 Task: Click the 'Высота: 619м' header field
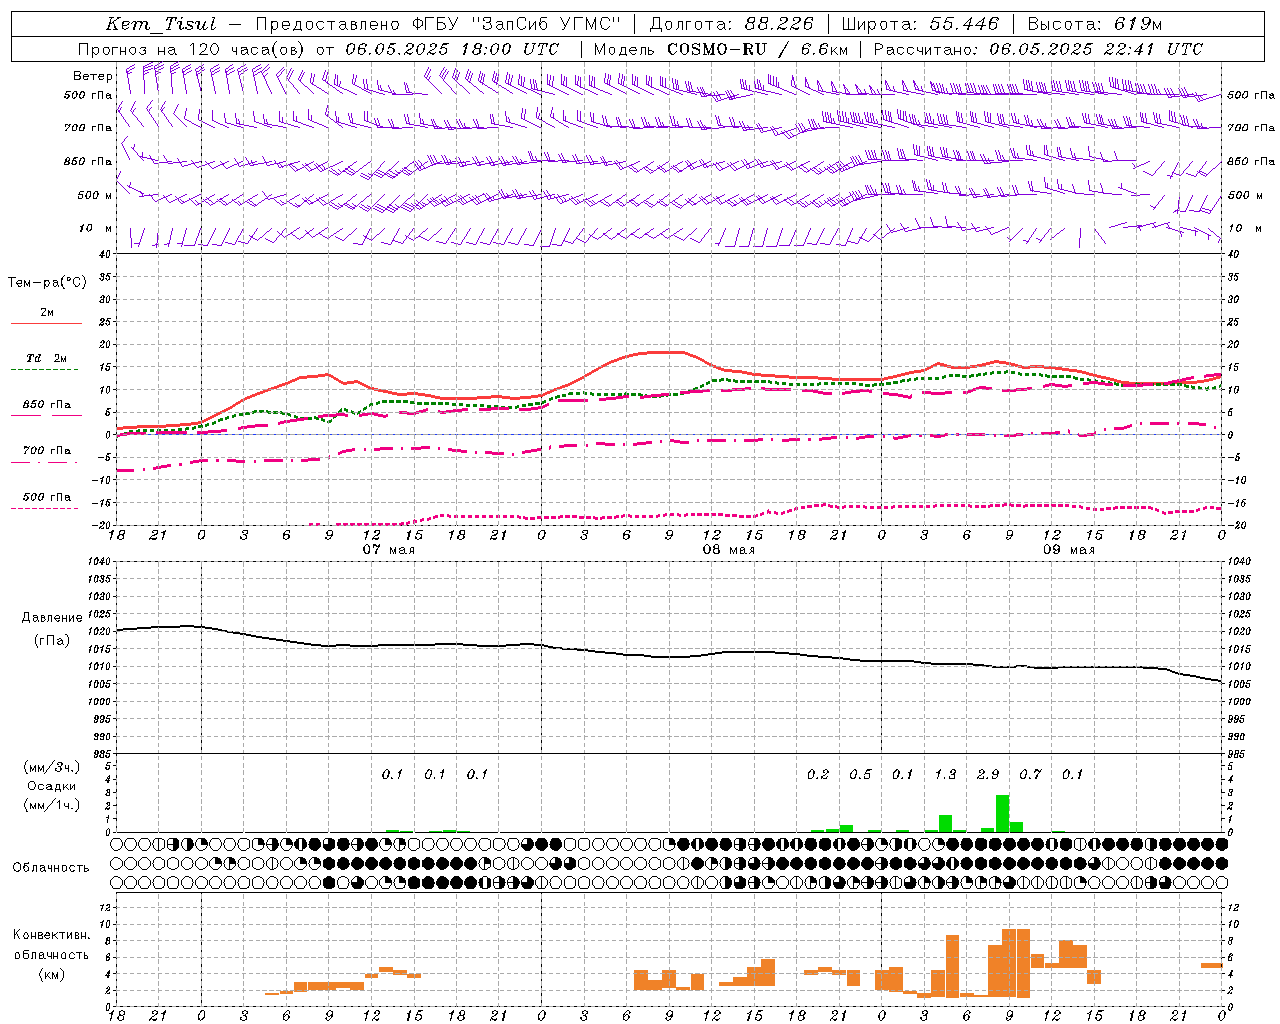point(1095,24)
